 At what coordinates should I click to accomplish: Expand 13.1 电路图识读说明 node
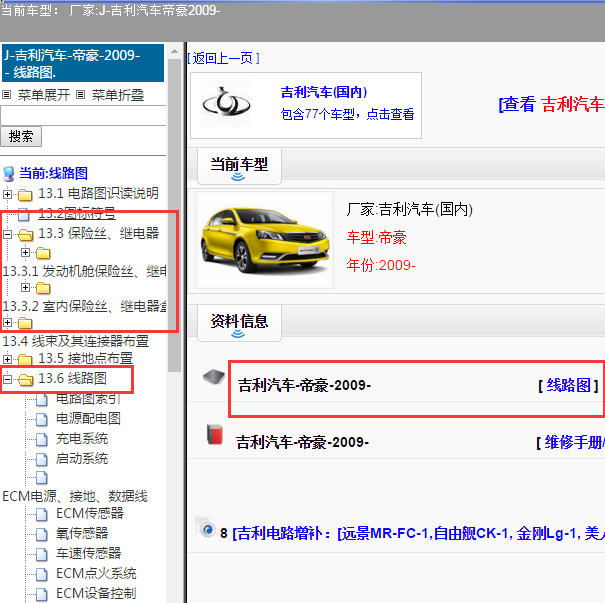point(7,194)
